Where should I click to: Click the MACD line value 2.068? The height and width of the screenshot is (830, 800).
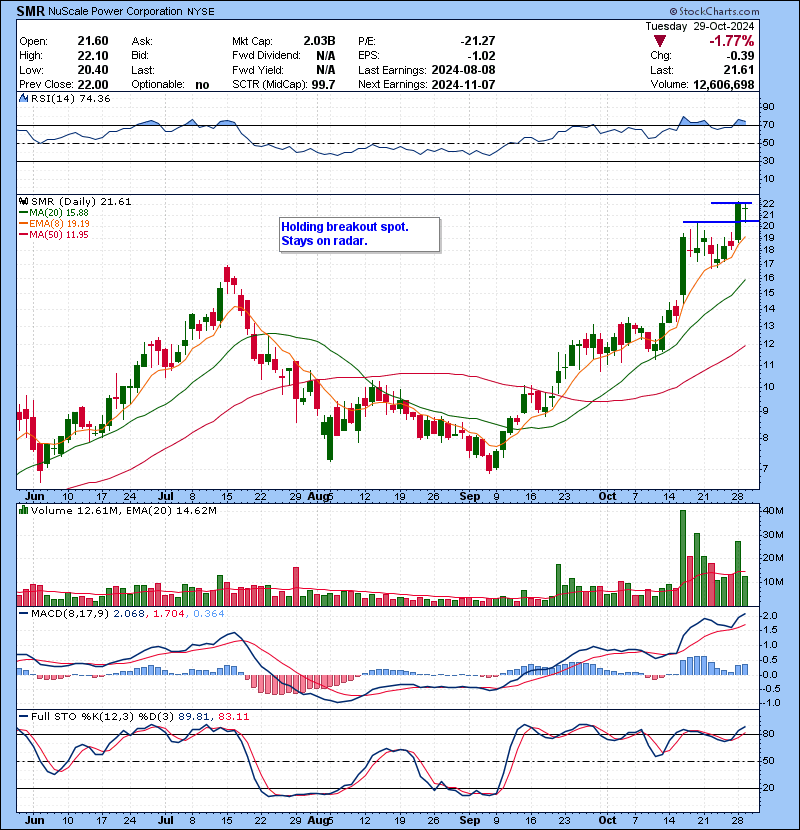click(129, 614)
